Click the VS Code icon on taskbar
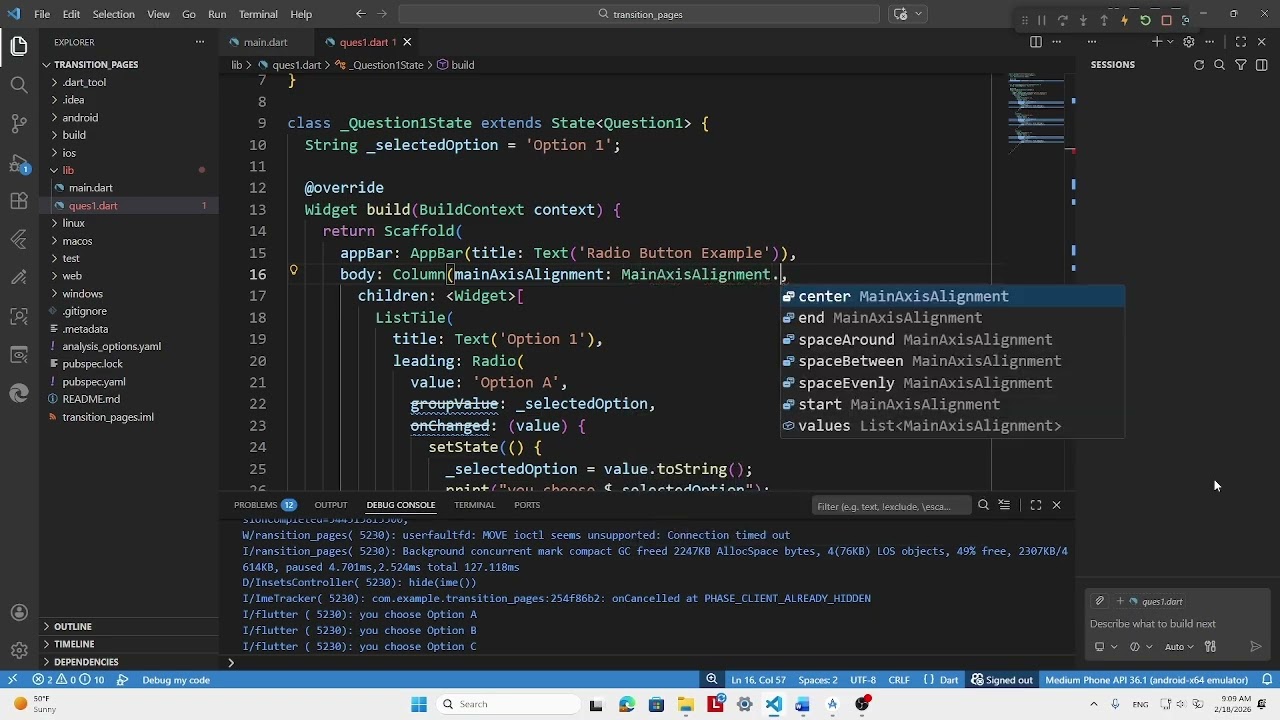This screenshot has height=720, width=1280. pyautogui.click(x=774, y=704)
